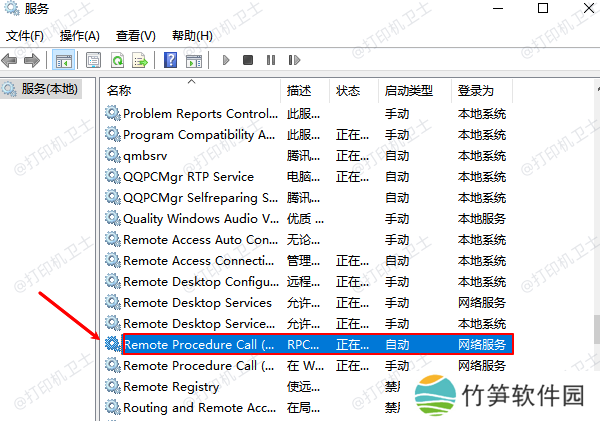Sort by the 登录为 column header

click(476, 90)
